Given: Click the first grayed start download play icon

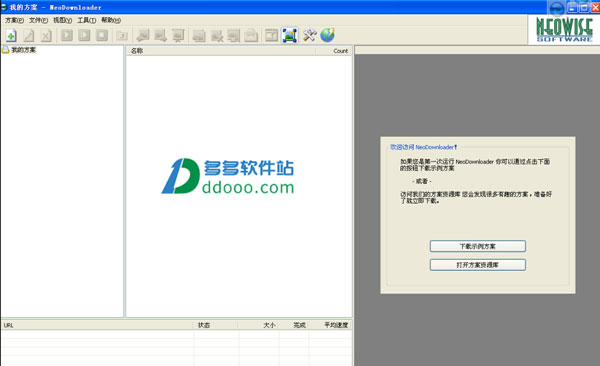Looking at the screenshot, I should click(67, 35).
